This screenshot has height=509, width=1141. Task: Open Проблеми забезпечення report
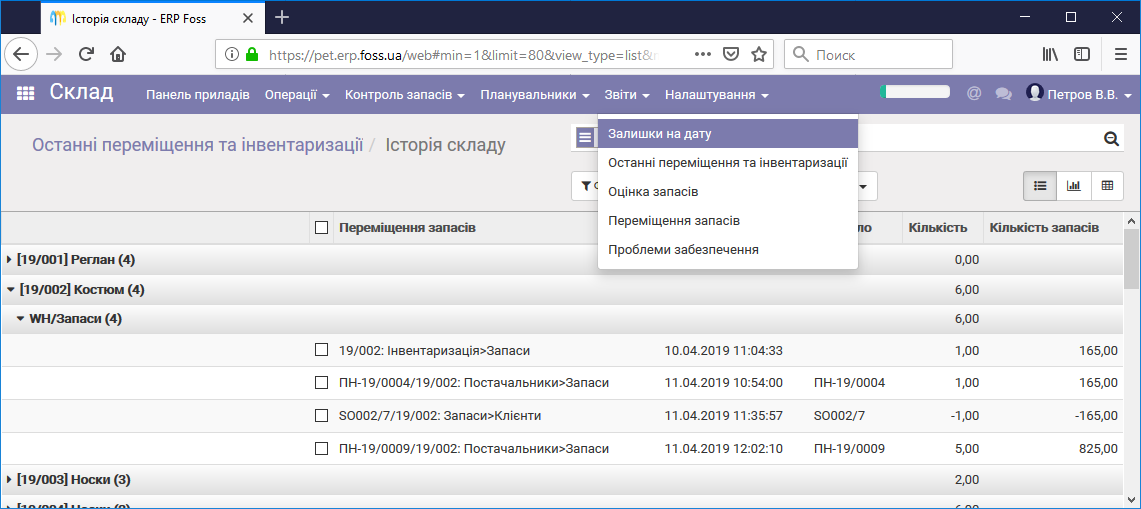pyautogui.click(x=728, y=250)
